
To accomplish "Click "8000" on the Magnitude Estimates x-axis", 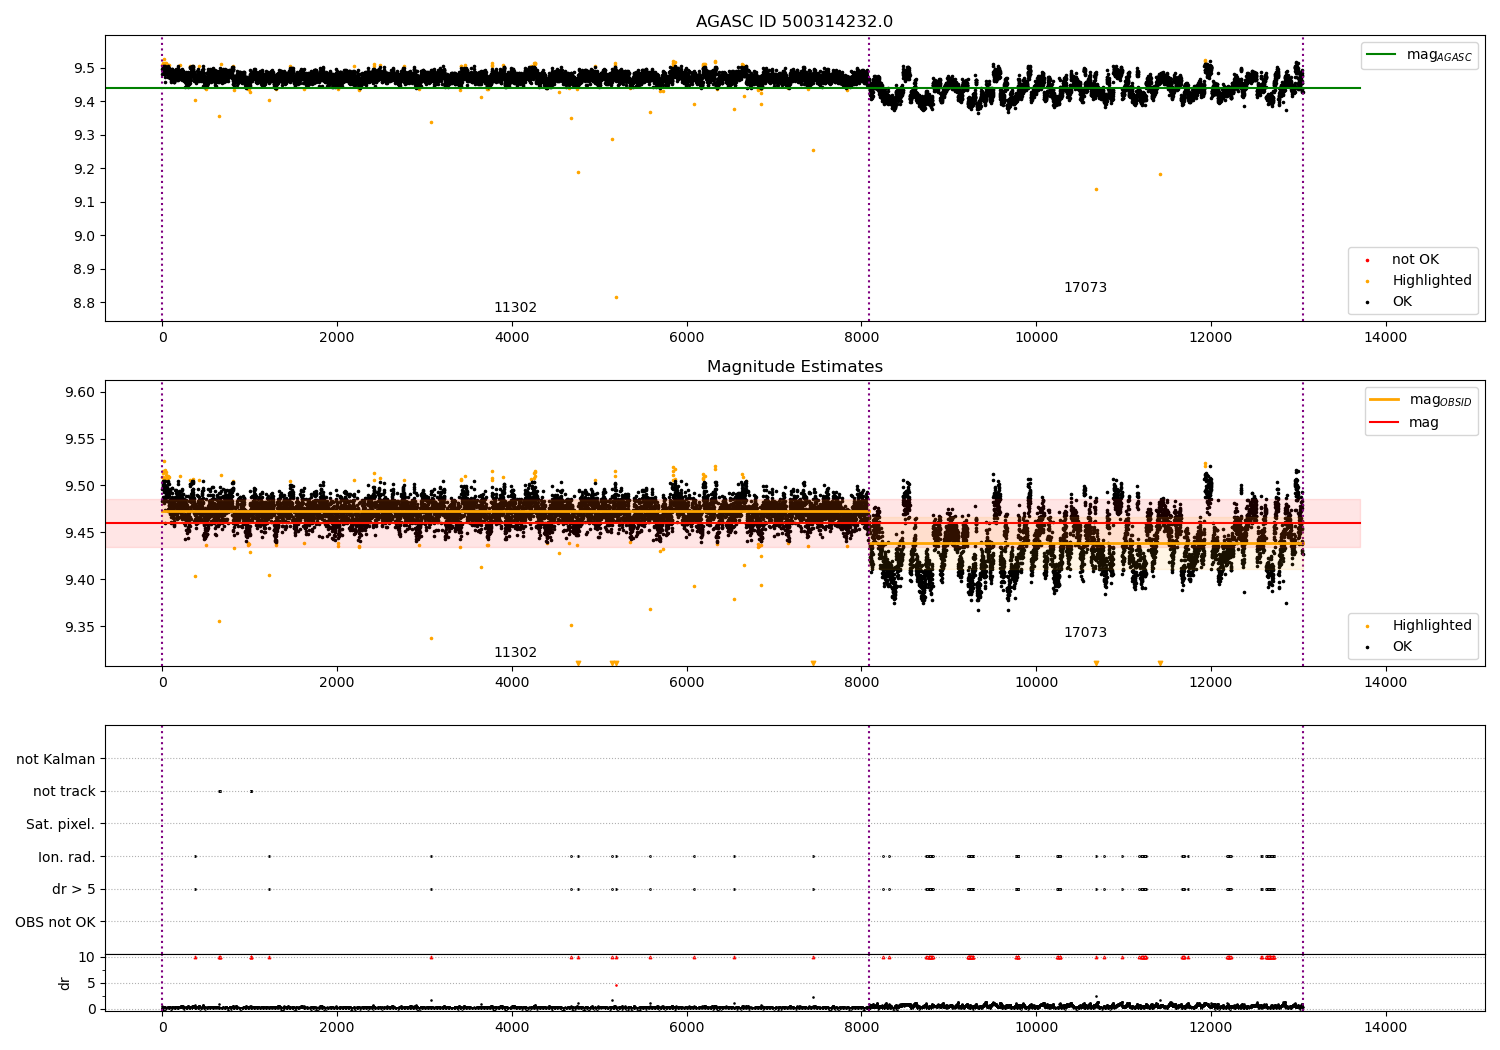I will click(x=861, y=682).
